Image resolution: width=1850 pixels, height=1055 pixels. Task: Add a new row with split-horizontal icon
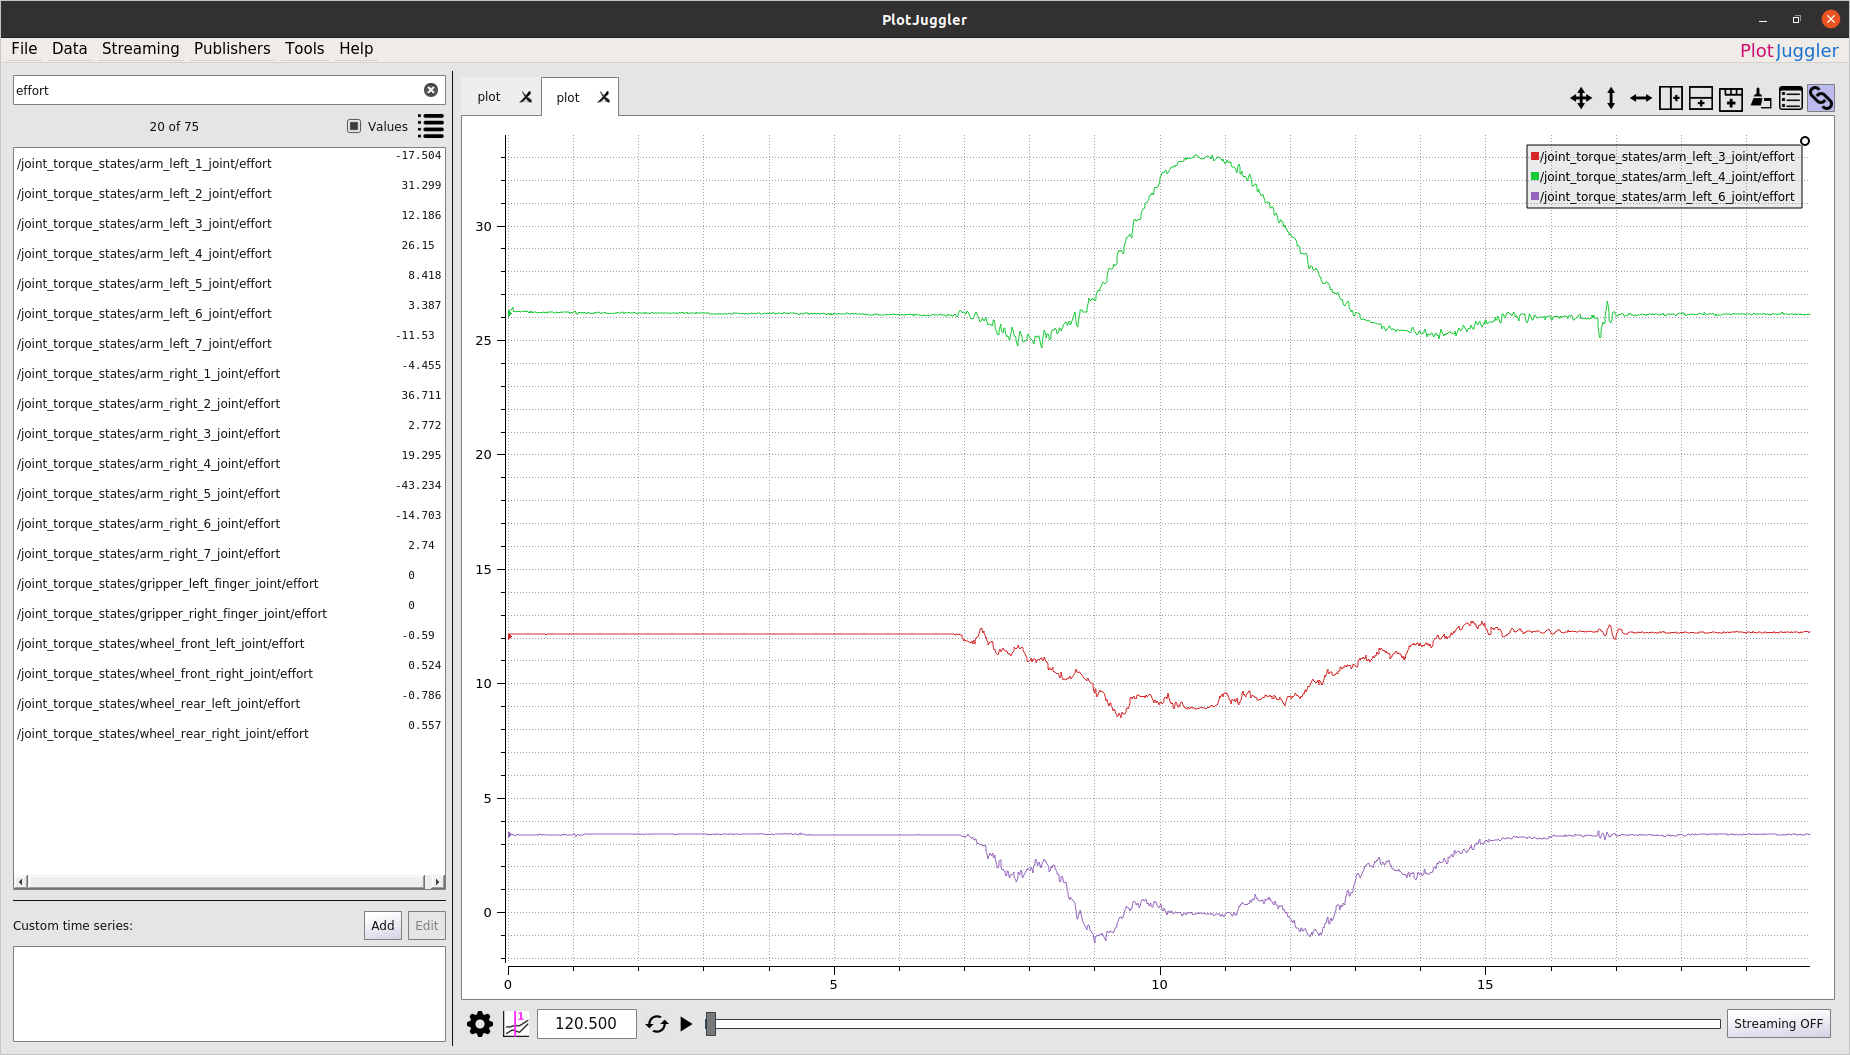tap(1700, 98)
